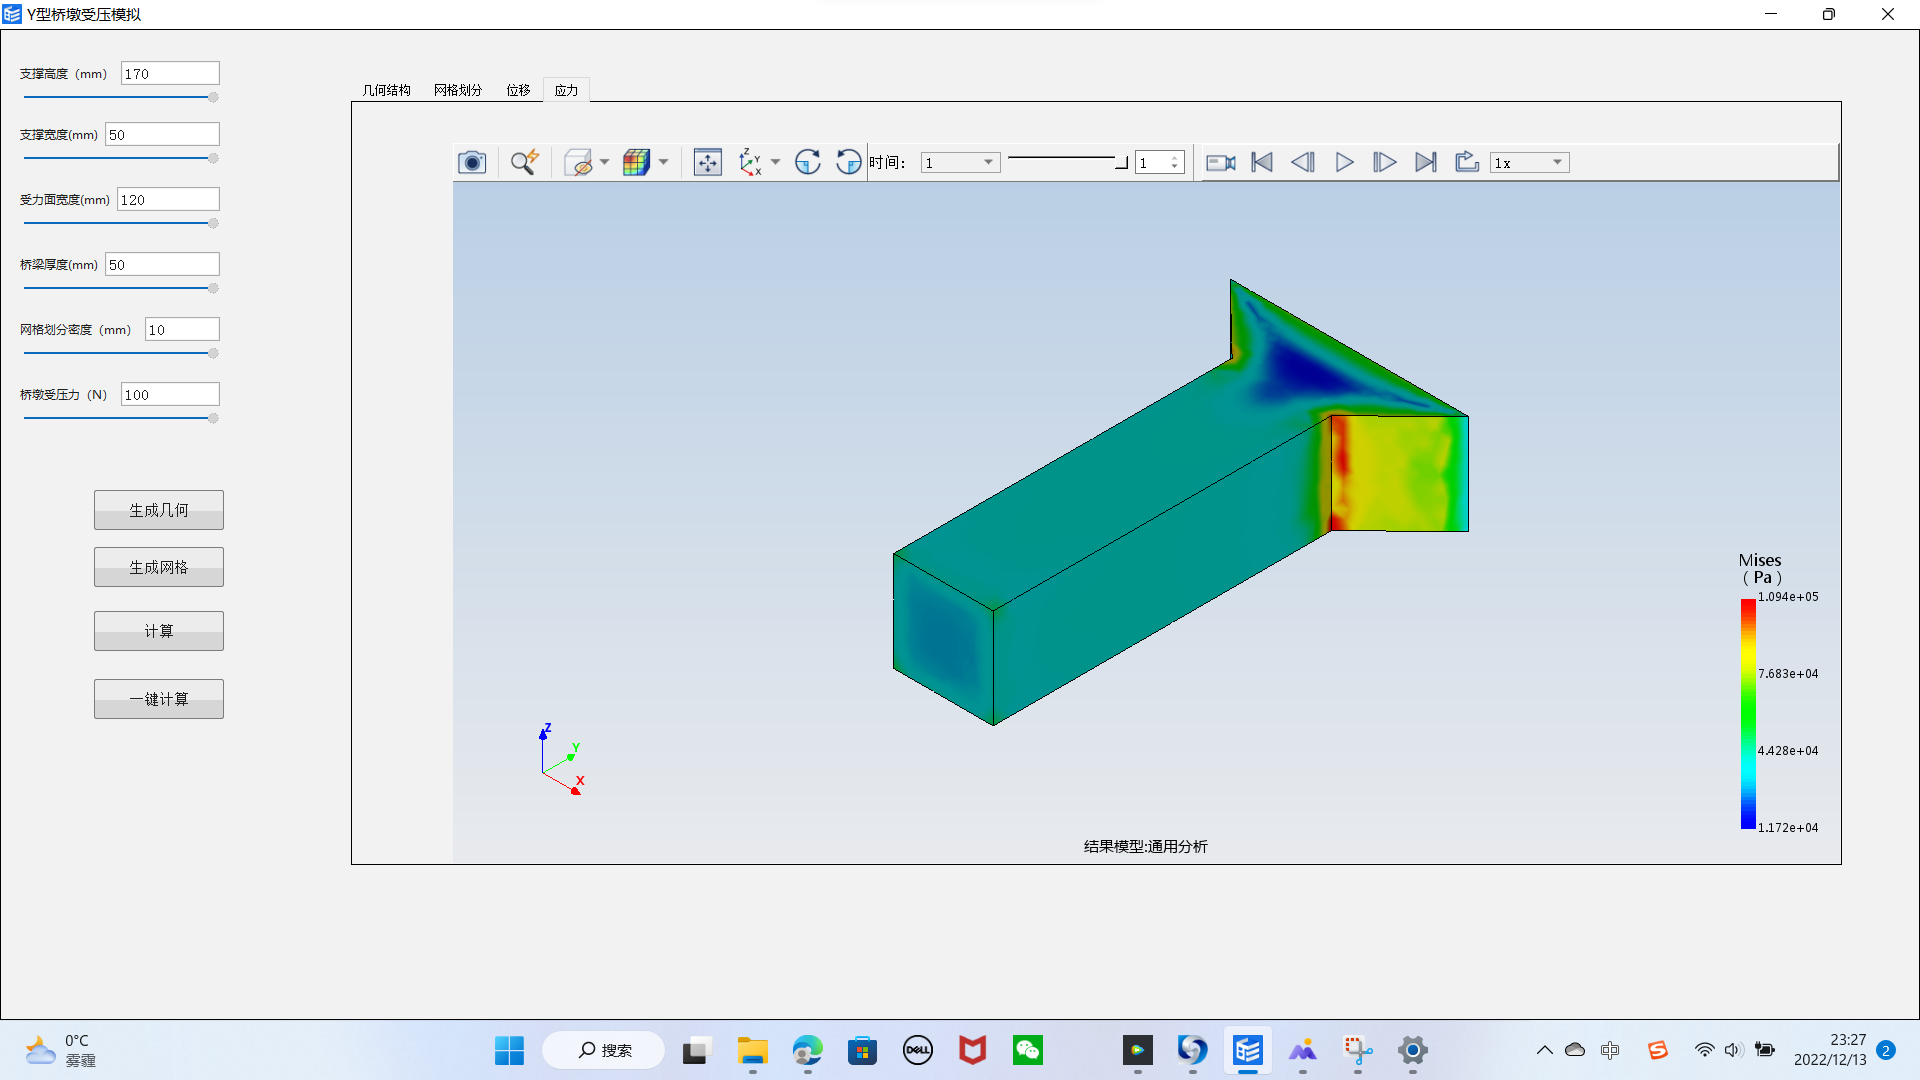The width and height of the screenshot is (1920, 1080).
Task: Click the 桥墩受压力 slider handle
Action: coord(213,418)
